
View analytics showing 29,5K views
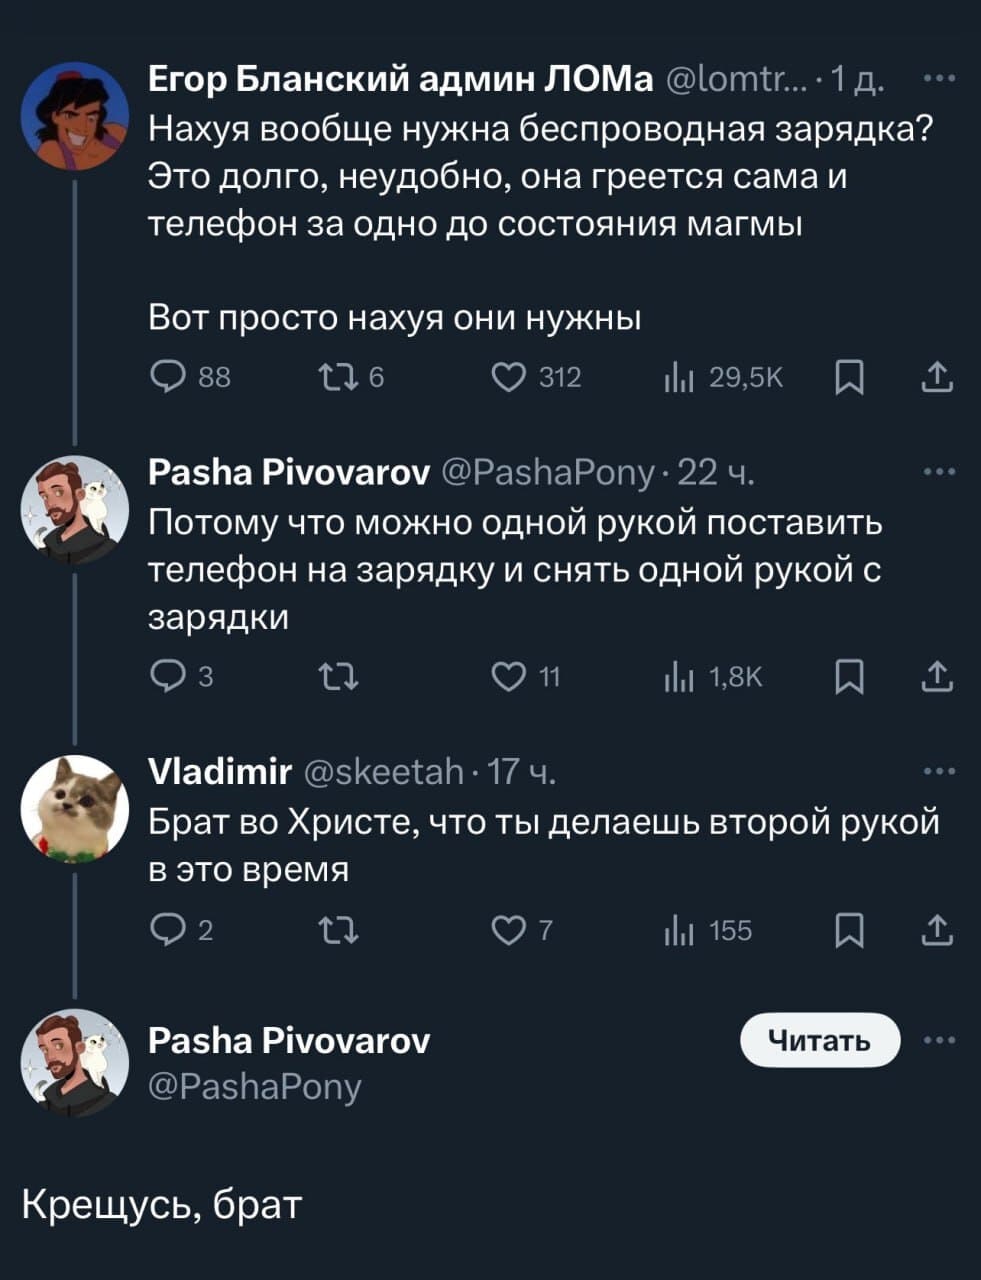[x=679, y=377]
